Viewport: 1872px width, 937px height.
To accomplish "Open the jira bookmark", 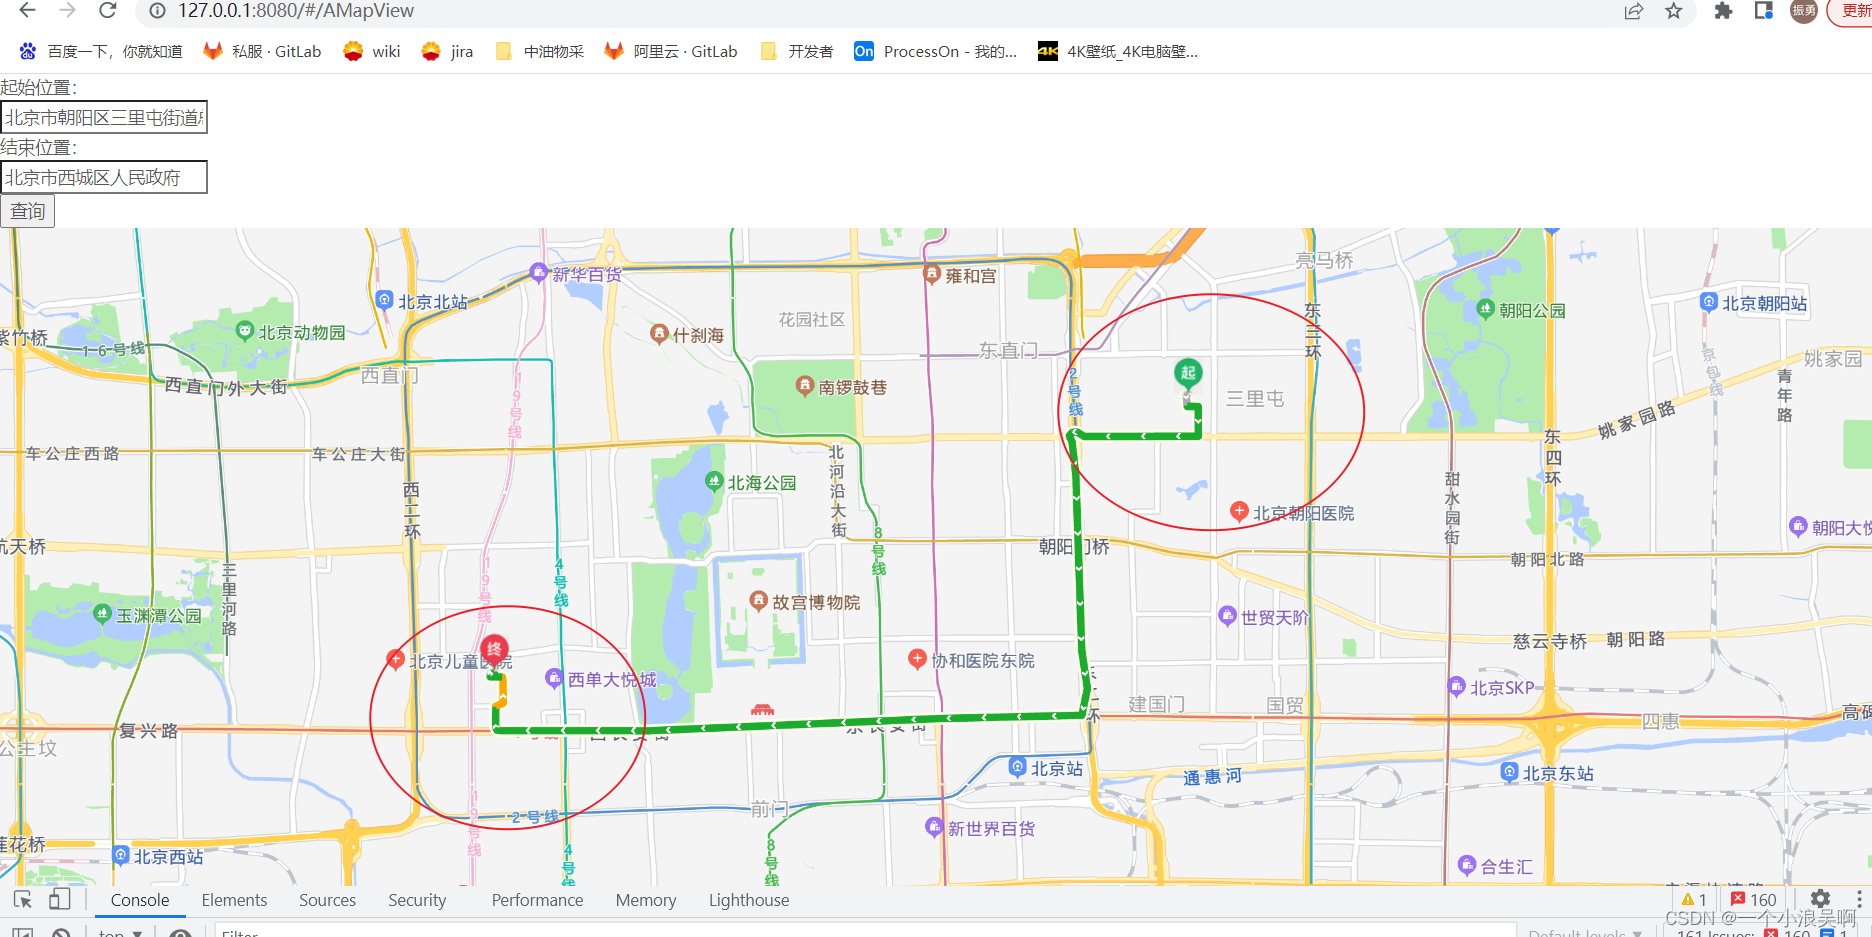I will point(448,51).
